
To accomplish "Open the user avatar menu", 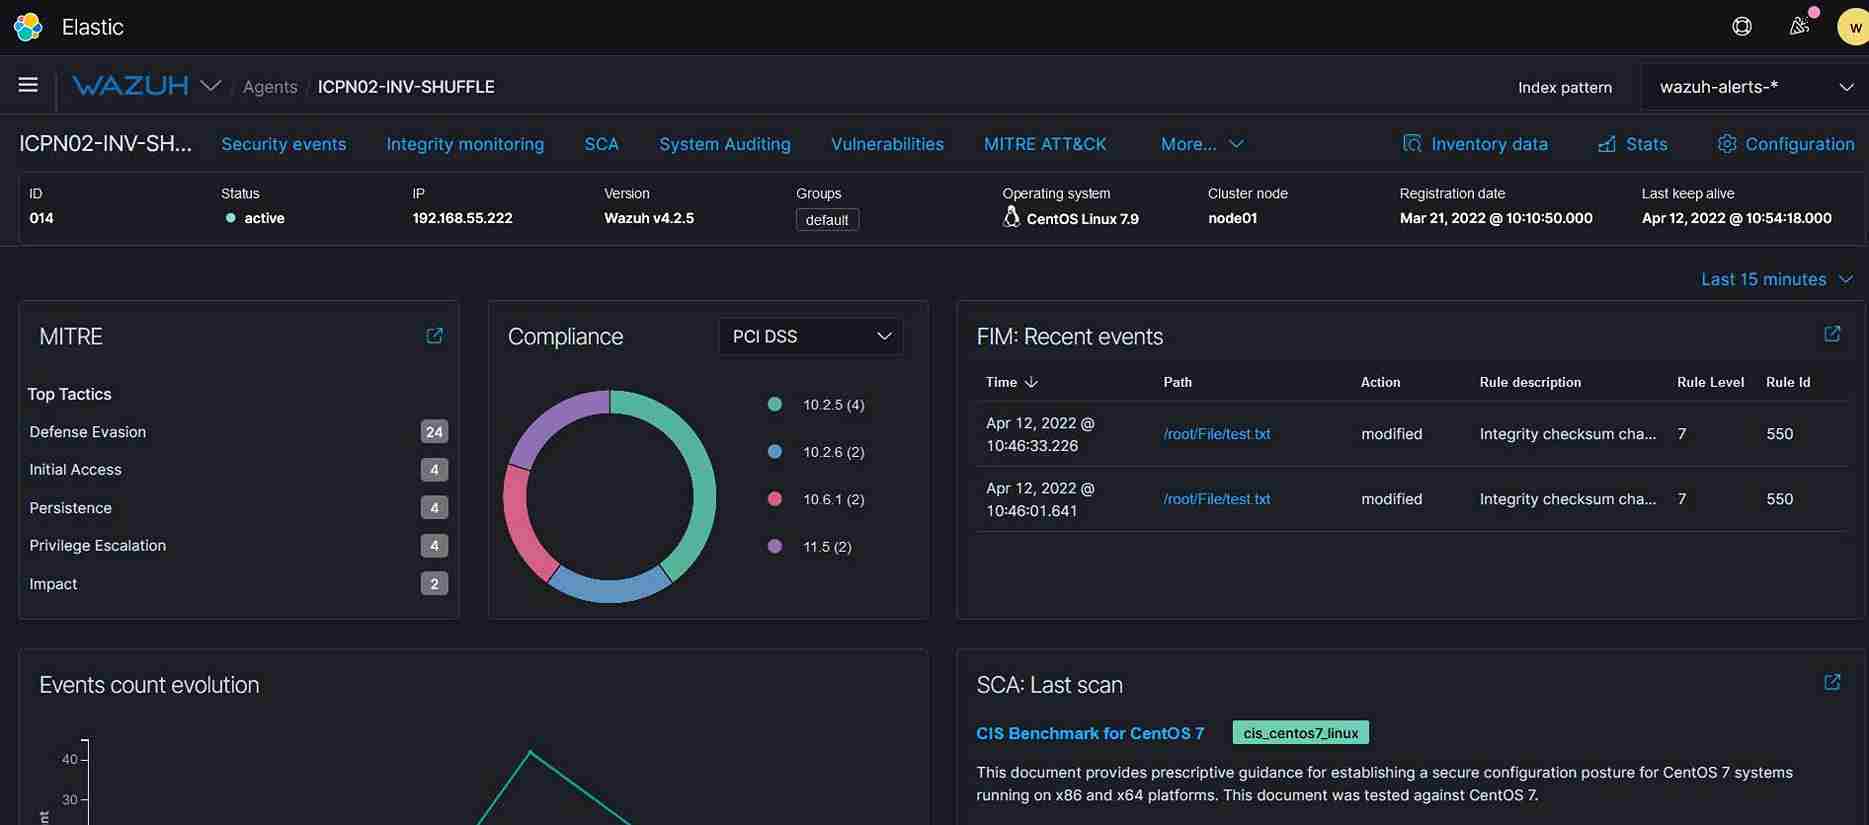I will (x=1853, y=27).
